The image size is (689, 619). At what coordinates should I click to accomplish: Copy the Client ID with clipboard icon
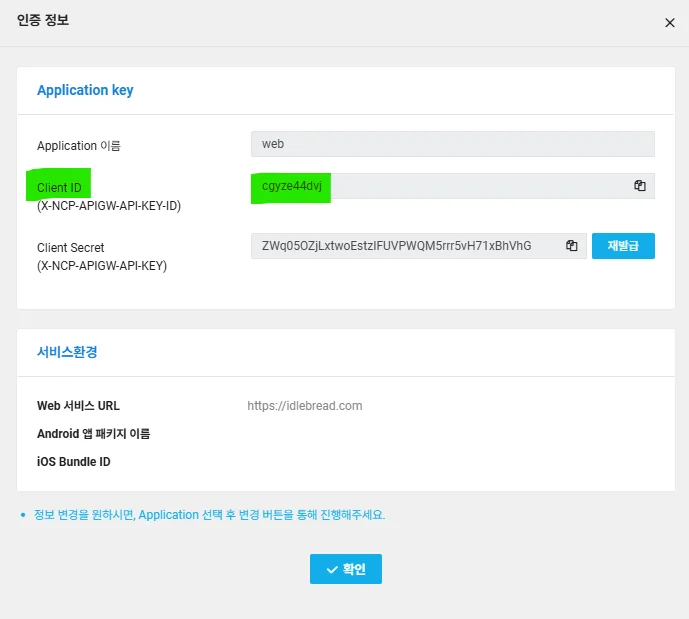[x=640, y=186]
